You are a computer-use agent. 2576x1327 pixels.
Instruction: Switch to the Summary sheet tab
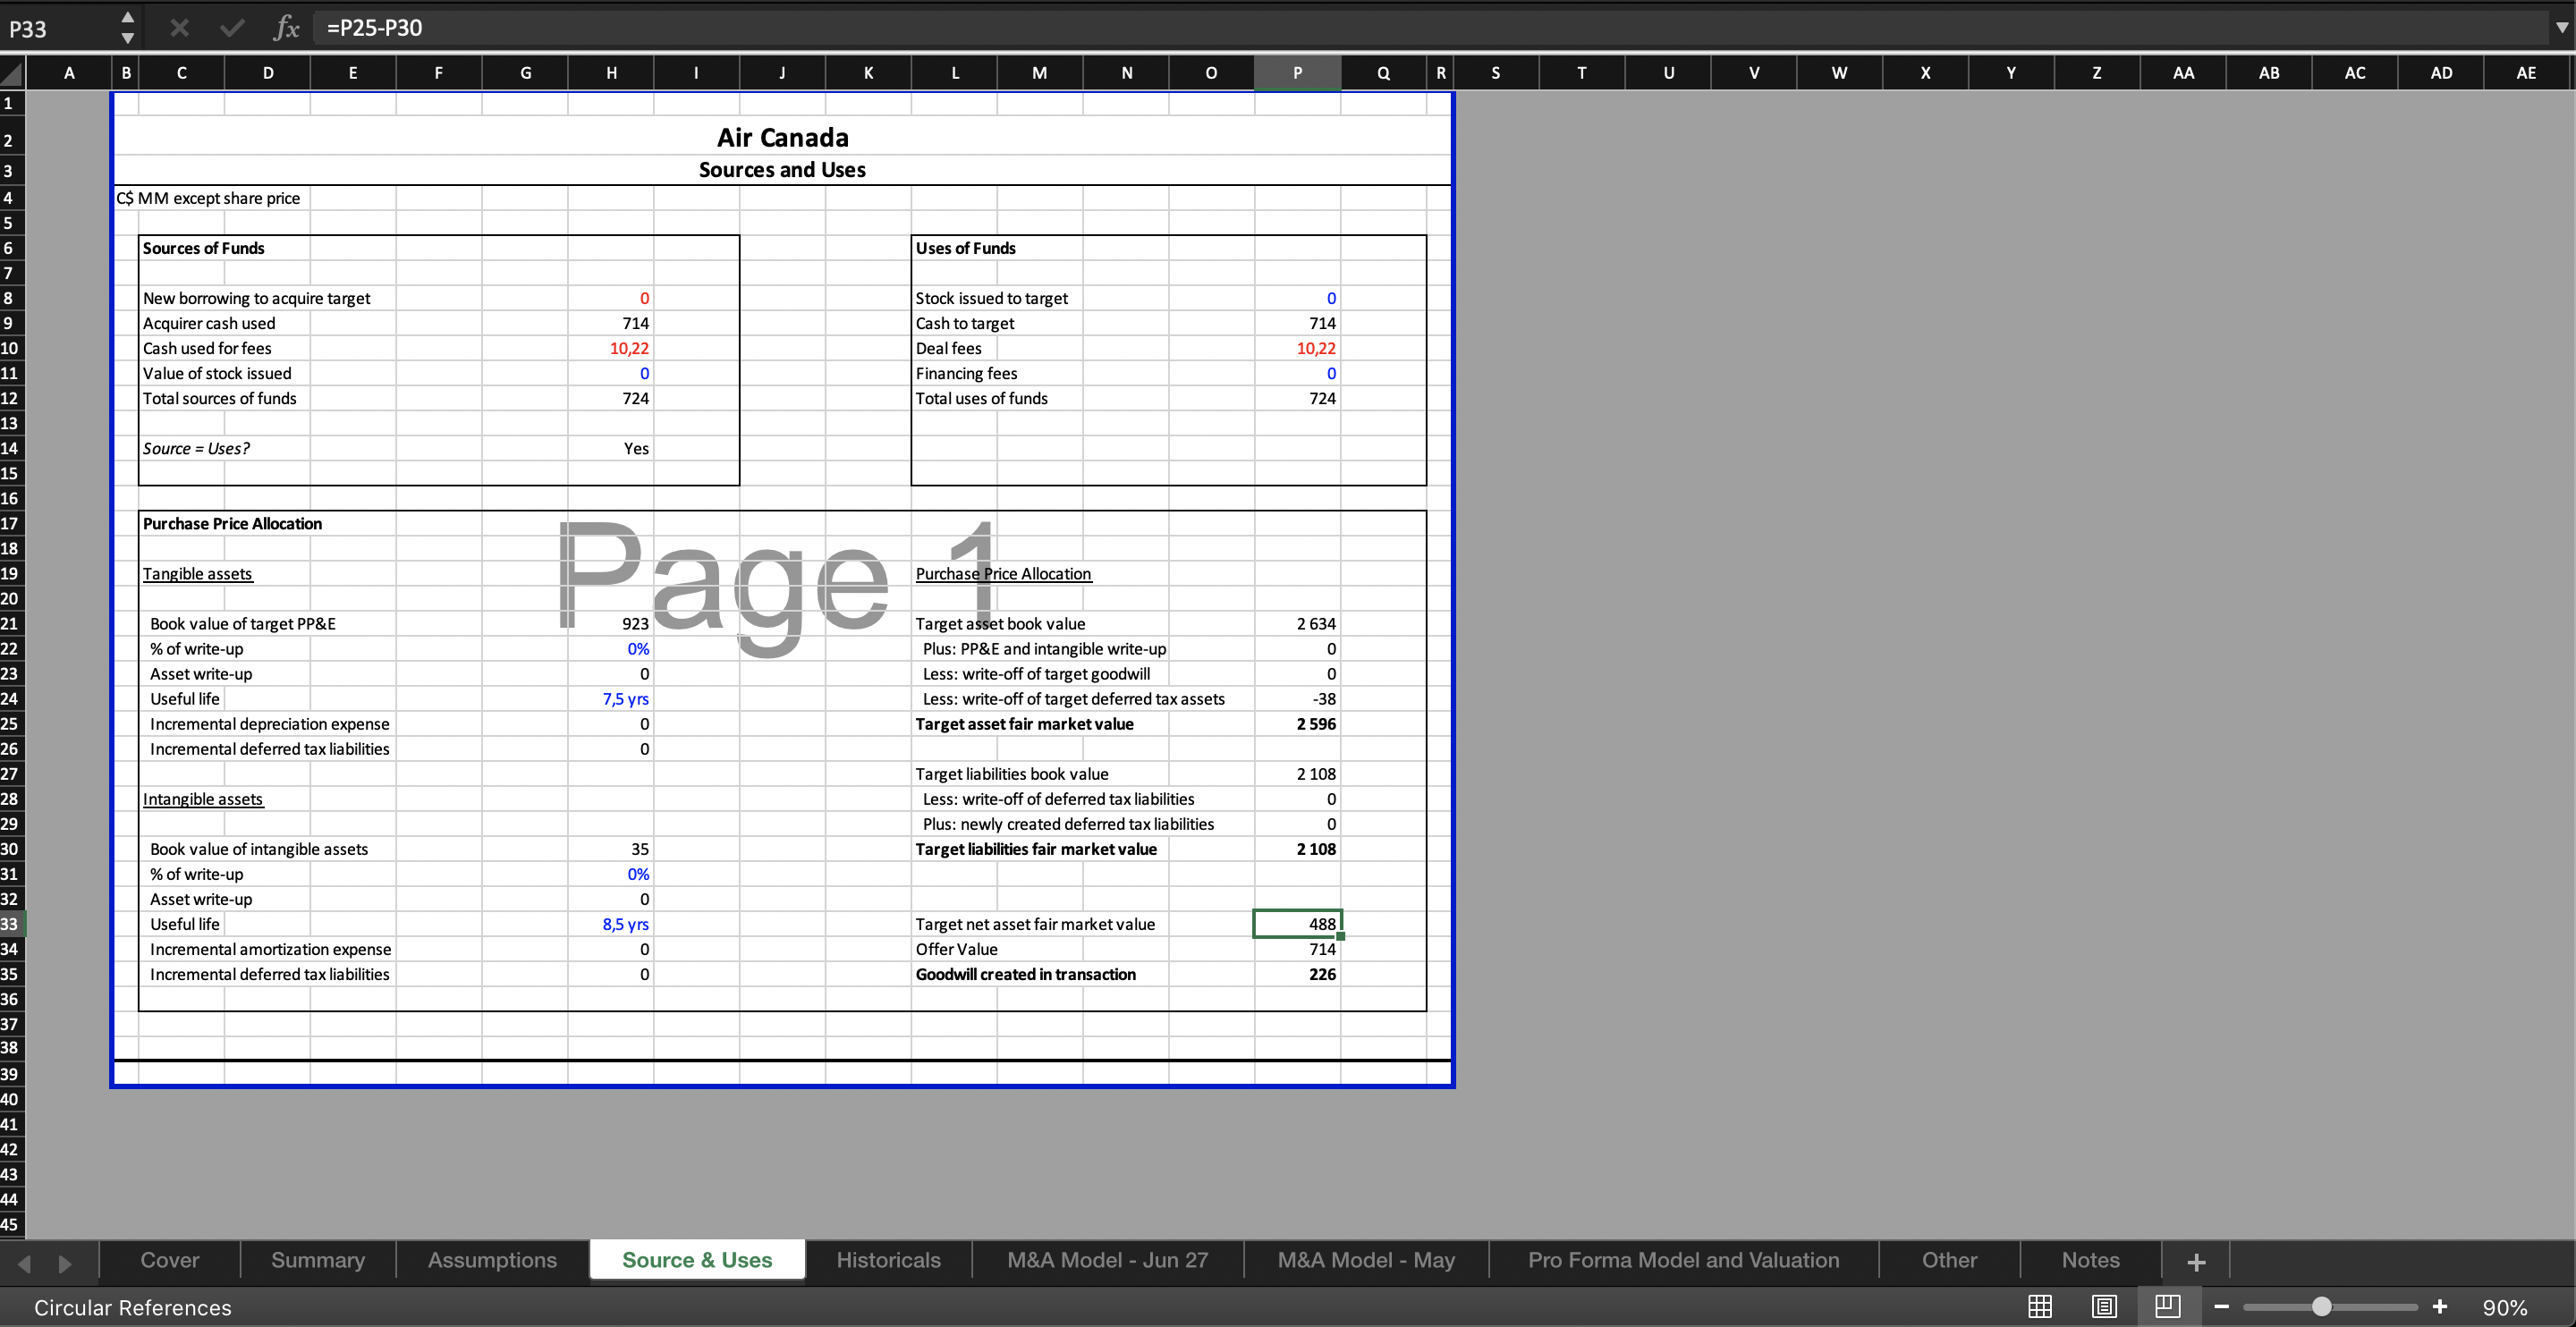click(318, 1260)
